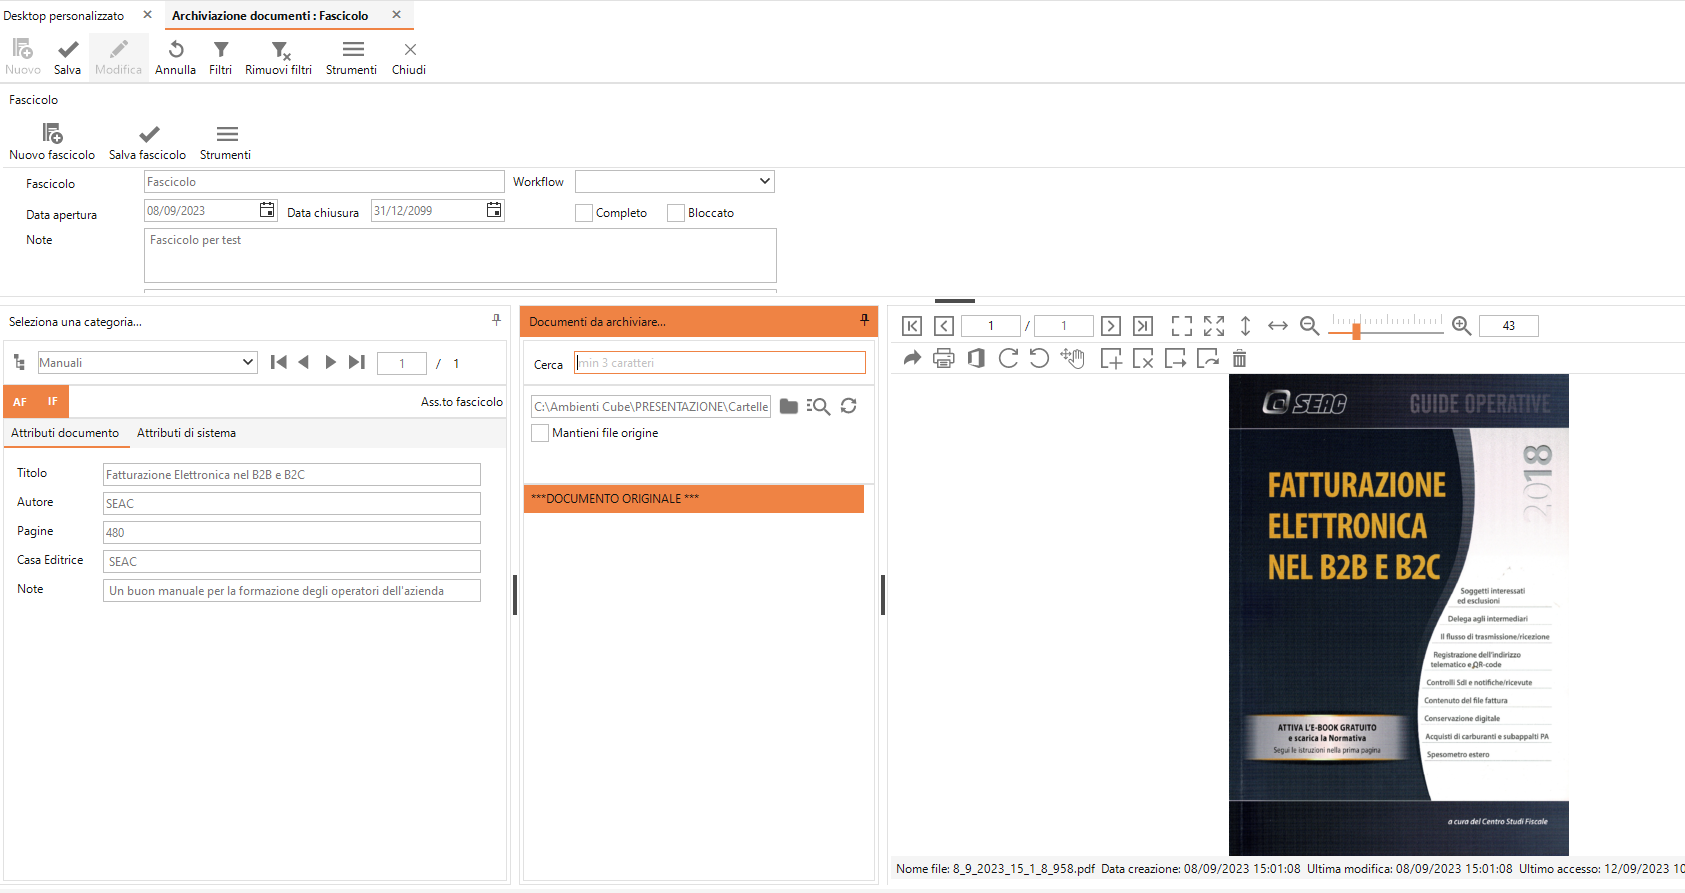Viewport: 1685px width, 893px height.
Task: Click the viewer zoom slider handle
Action: (1356, 331)
